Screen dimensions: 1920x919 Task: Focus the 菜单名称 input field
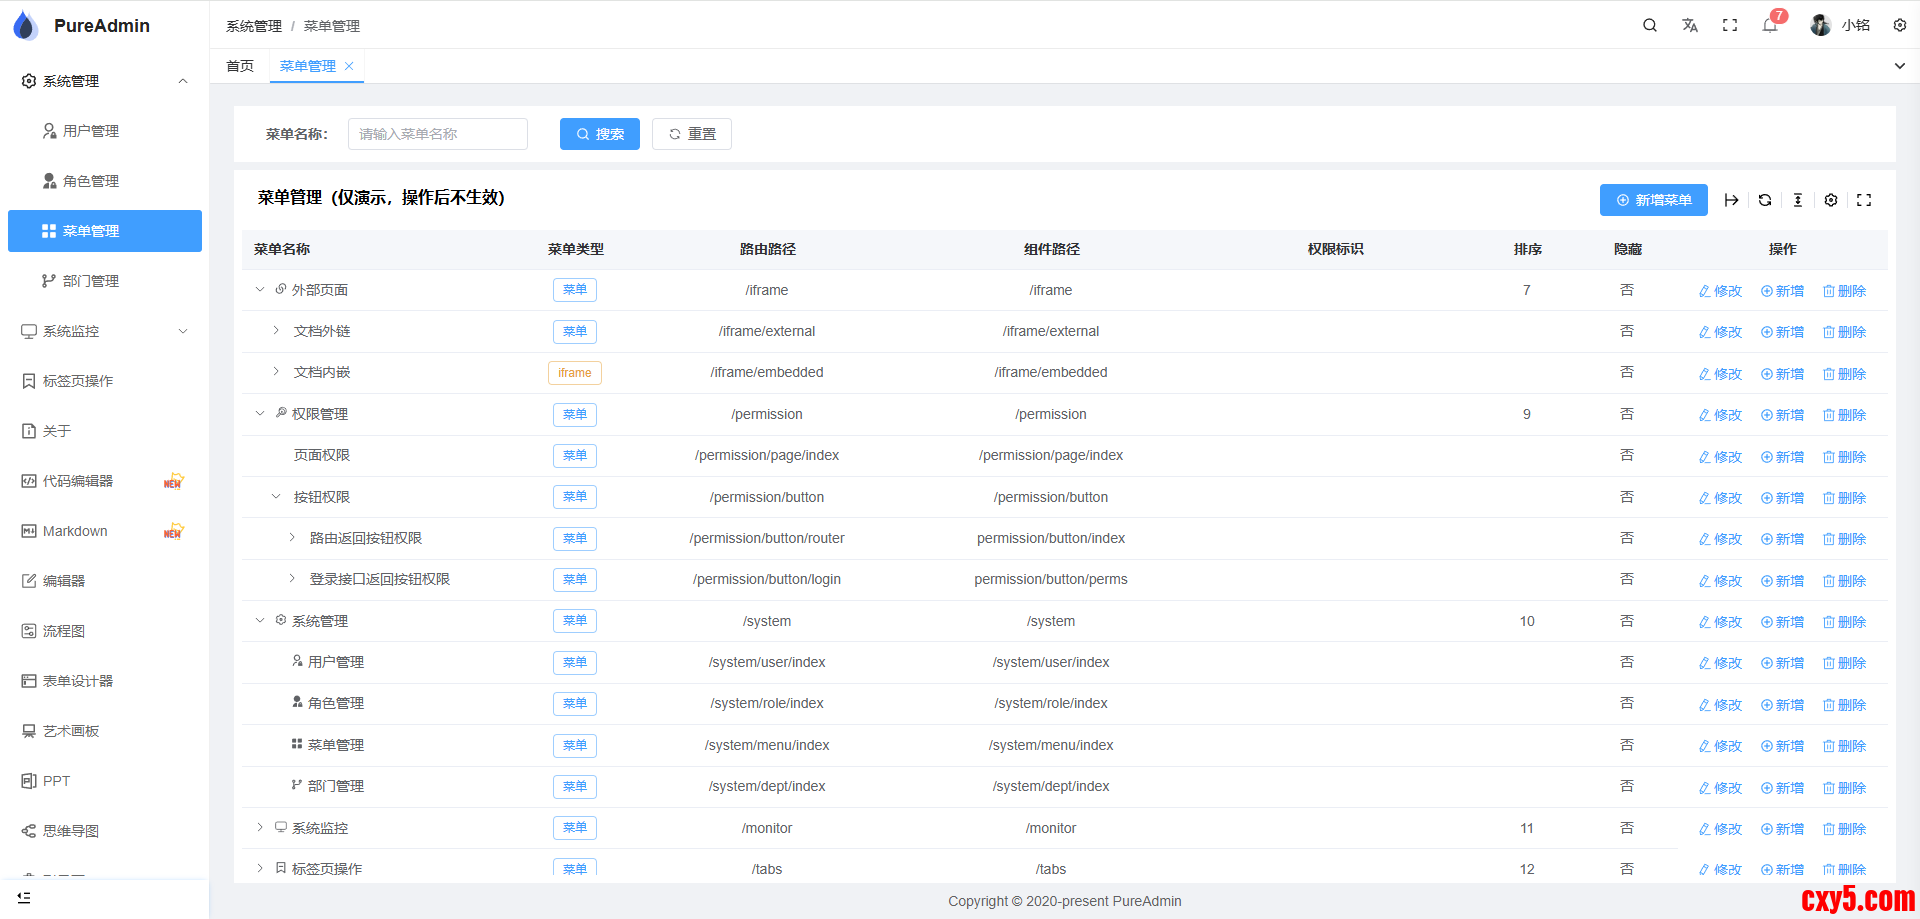438,134
